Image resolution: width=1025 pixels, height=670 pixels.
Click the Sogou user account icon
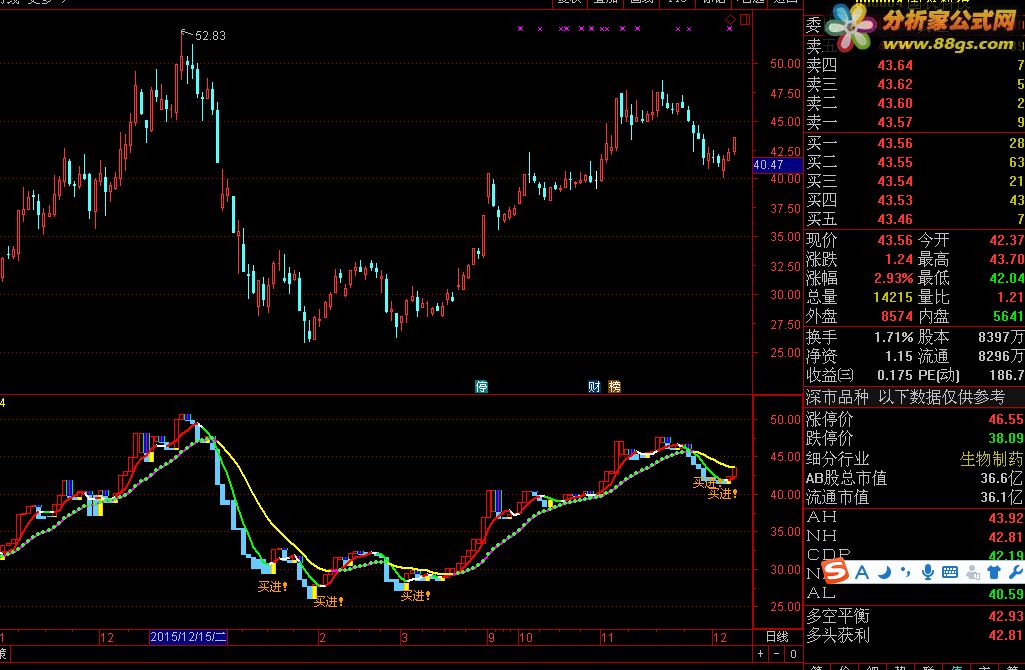973,573
